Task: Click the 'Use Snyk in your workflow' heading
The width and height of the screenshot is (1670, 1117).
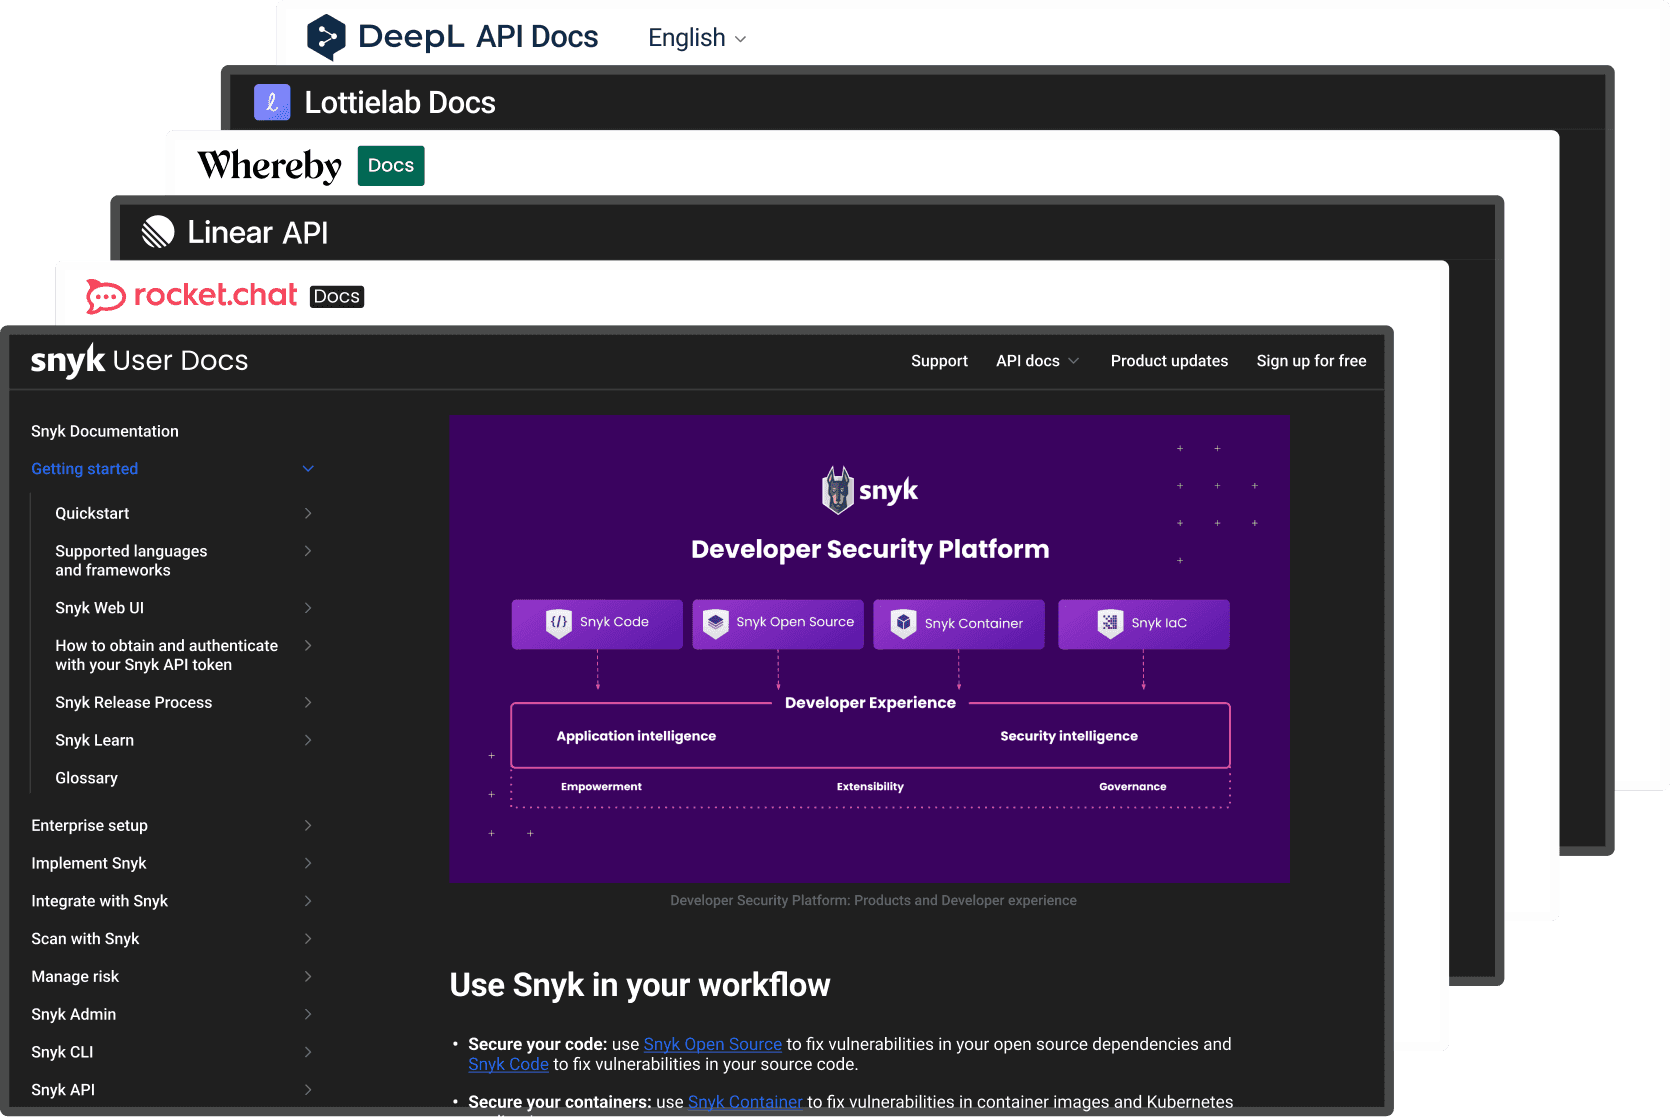Action: 640,985
